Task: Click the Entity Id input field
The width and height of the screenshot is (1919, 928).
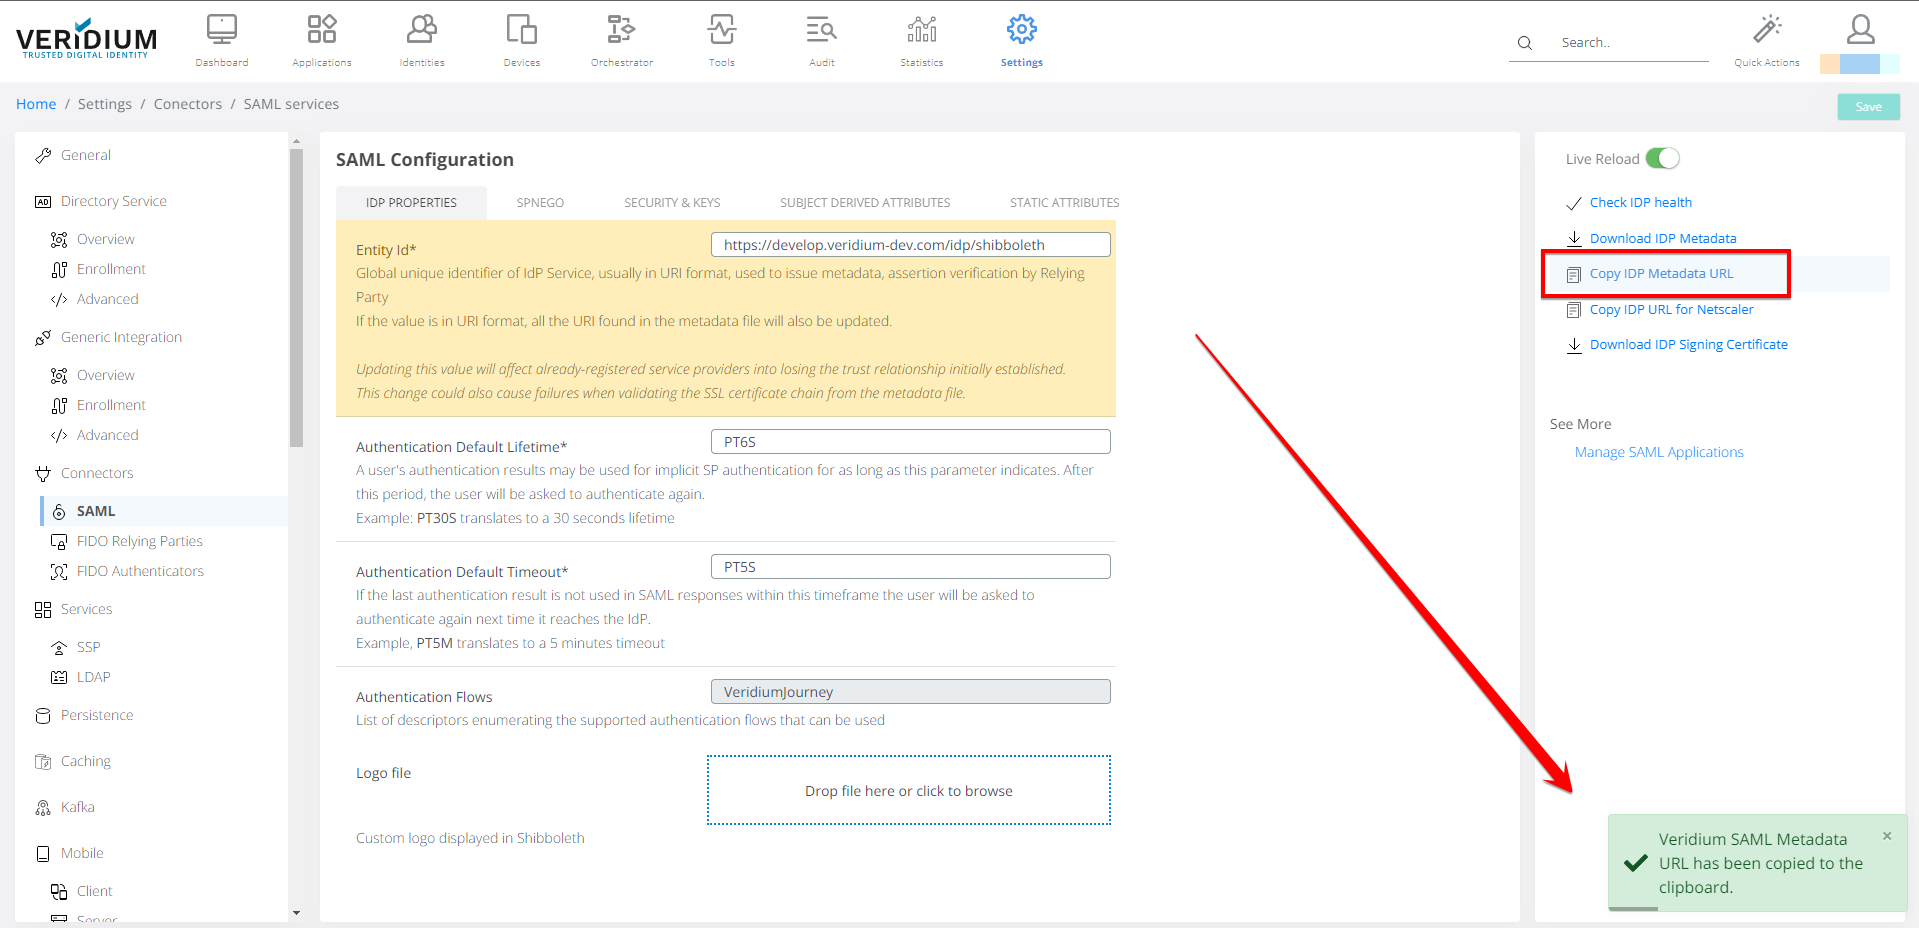Action: [x=910, y=245]
